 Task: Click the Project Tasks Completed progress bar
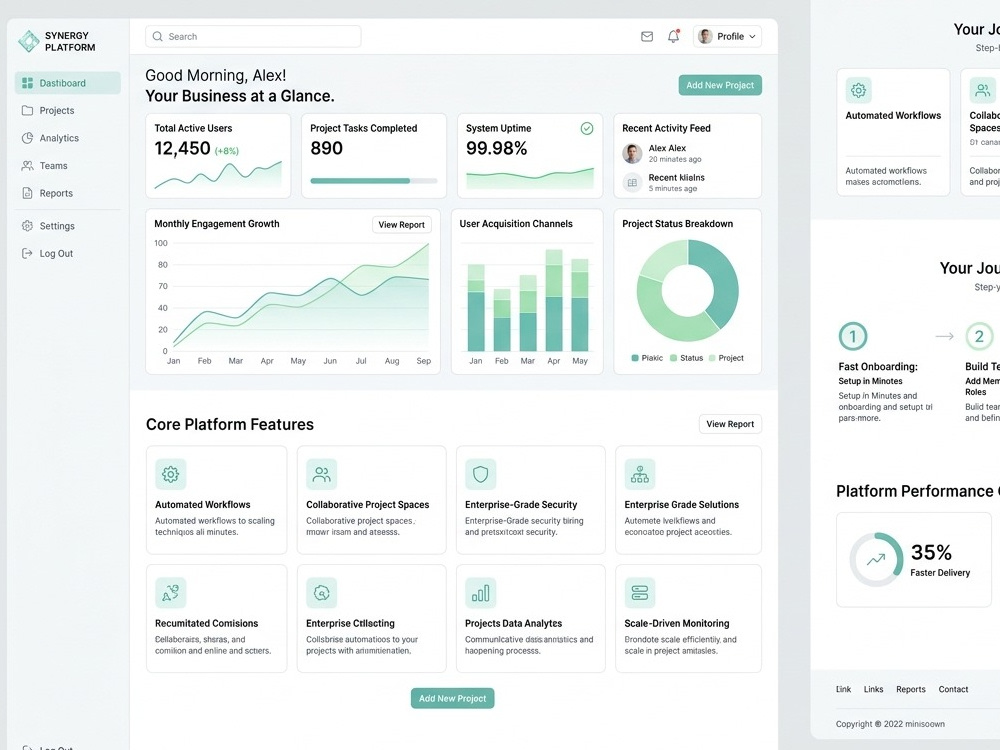click(374, 180)
